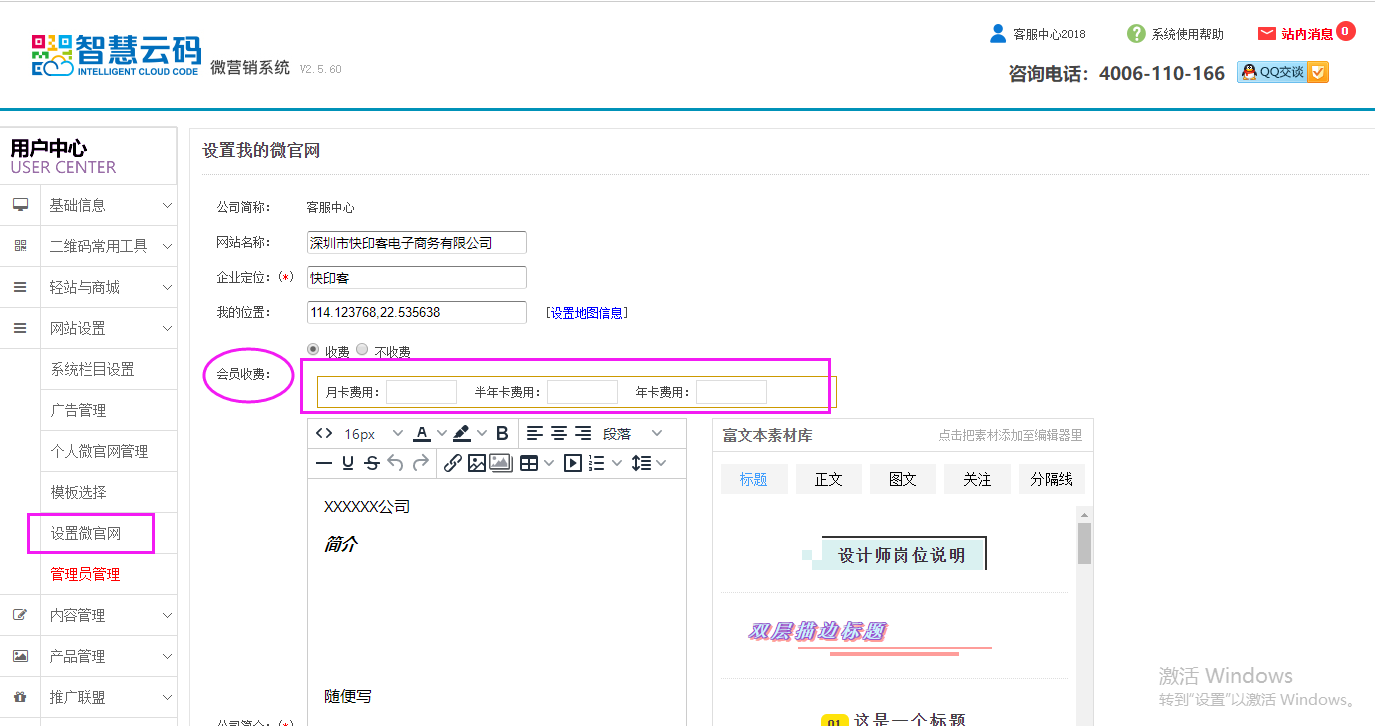Expand the 基础信息 sidebar section
The height and width of the screenshot is (726, 1375).
[x=89, y=205]
